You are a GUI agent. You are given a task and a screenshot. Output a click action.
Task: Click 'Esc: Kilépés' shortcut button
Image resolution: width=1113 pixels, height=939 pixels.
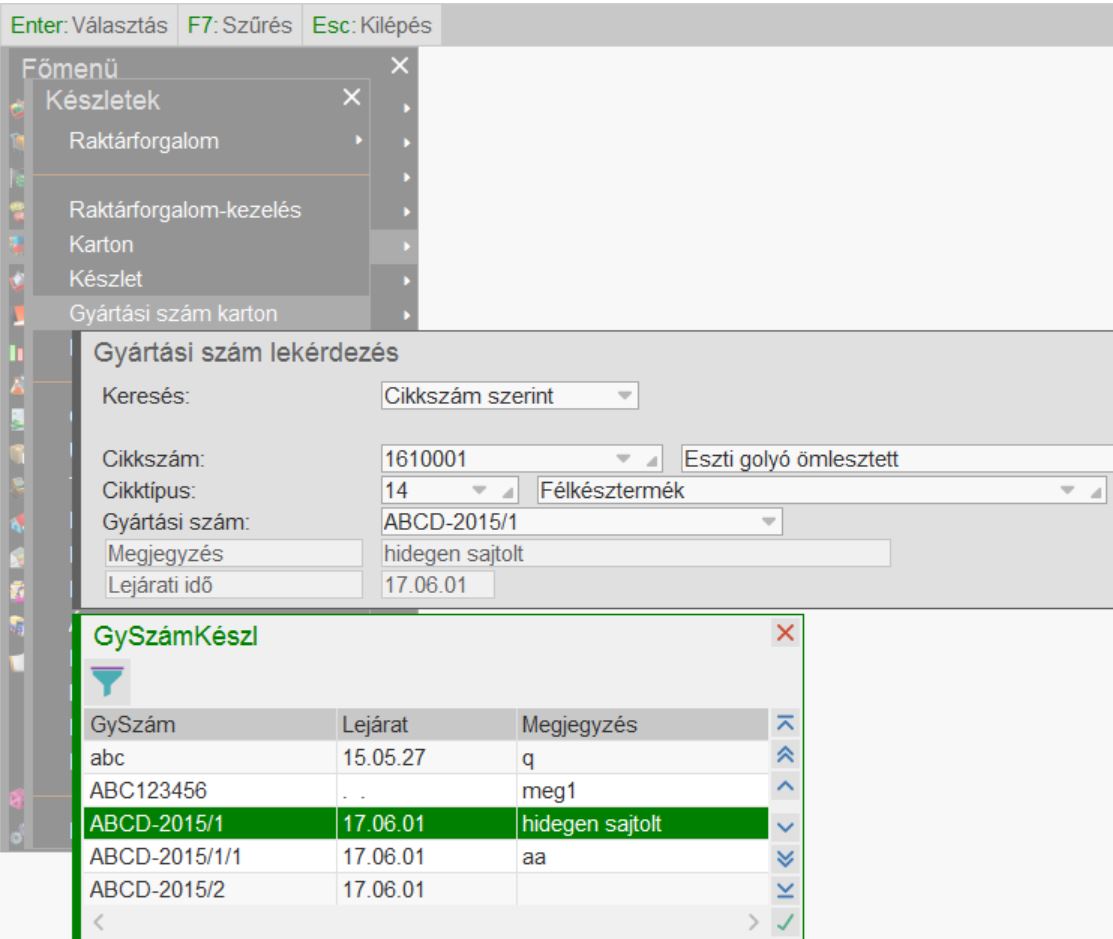[x=372, y=25]
